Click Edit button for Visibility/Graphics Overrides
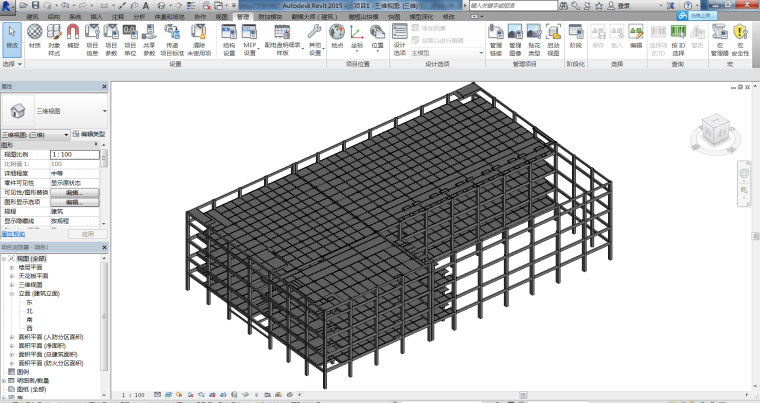 tap(75, 193)
